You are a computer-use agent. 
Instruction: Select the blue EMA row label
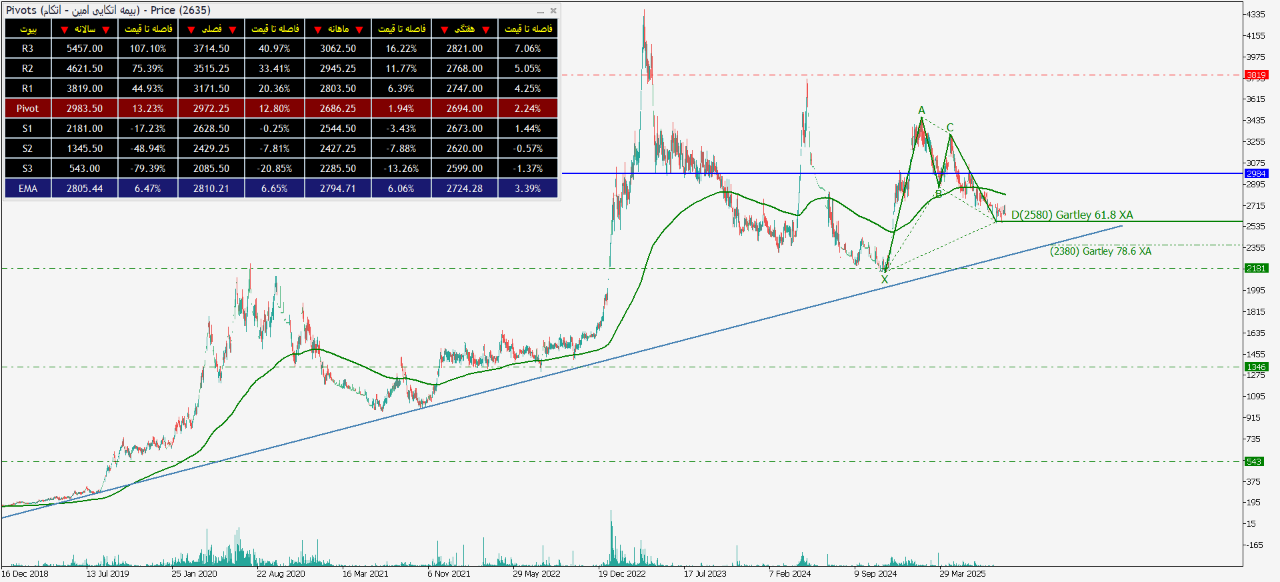(27, 186)
